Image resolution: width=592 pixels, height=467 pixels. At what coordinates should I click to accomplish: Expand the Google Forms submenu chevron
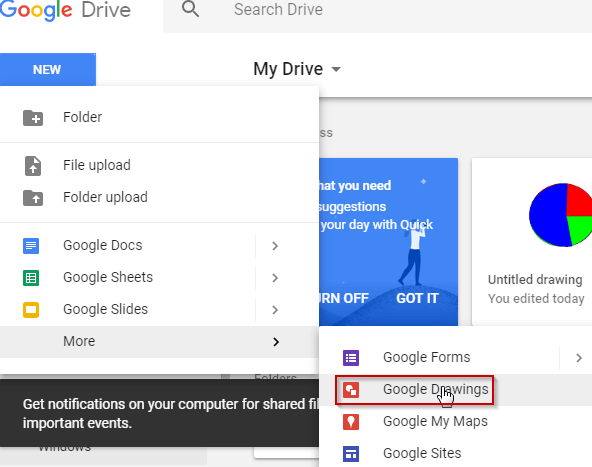(x=579, y=358)
